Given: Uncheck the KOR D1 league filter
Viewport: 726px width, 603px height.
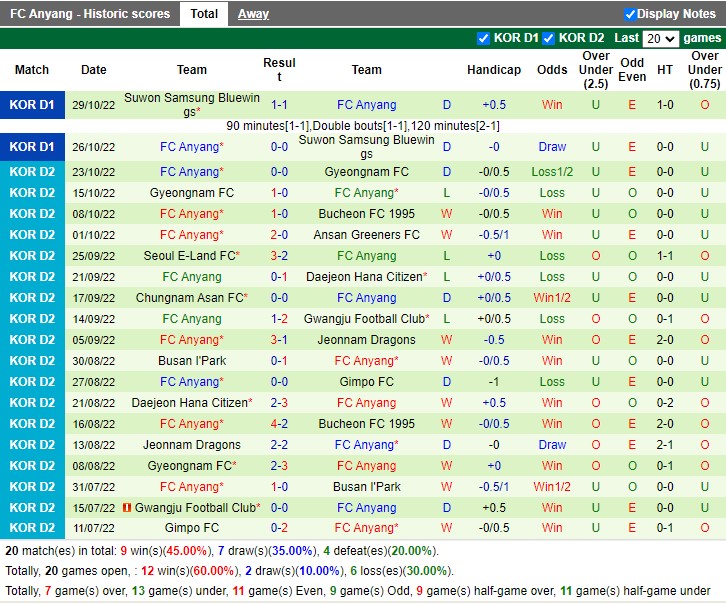Looking at the screenshot, I should point(483,38).
